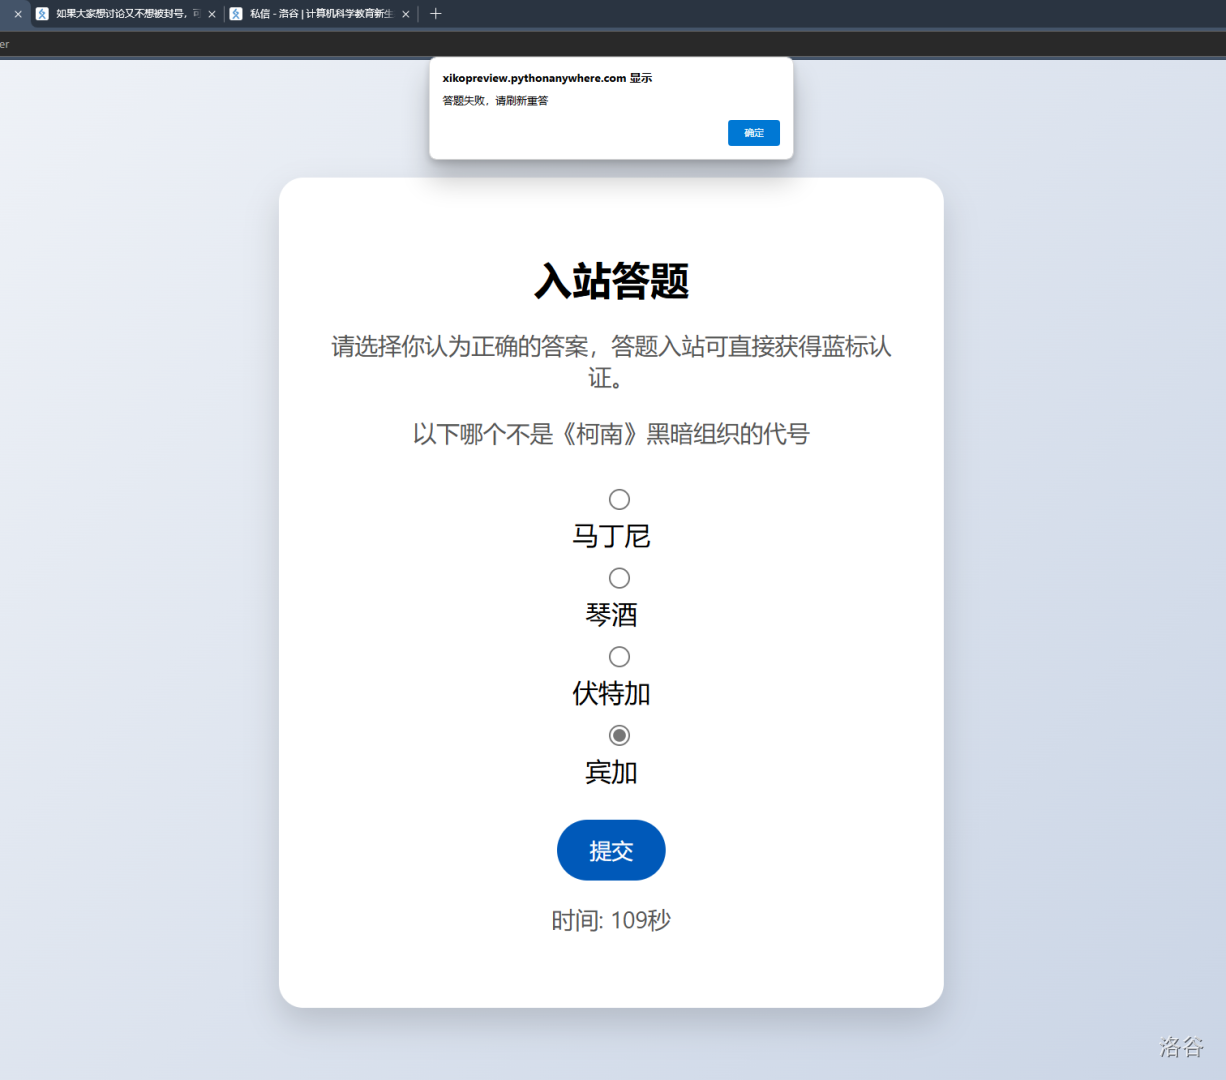Click the 宾加 answer label text

[x=611, y=772]
